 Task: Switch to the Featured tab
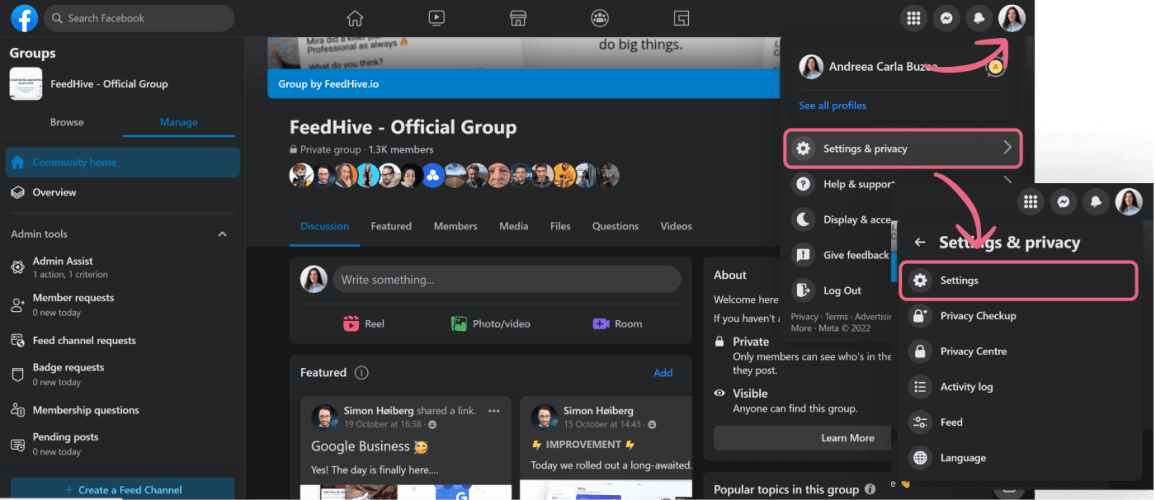point(391,226)
